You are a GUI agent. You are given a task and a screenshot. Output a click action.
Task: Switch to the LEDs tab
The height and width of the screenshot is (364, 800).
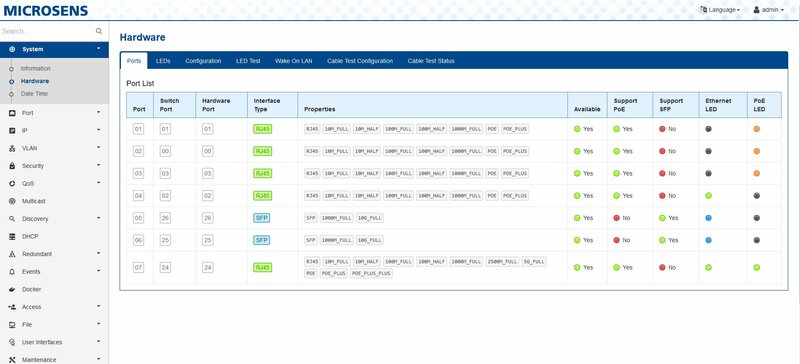pos(163,61)
